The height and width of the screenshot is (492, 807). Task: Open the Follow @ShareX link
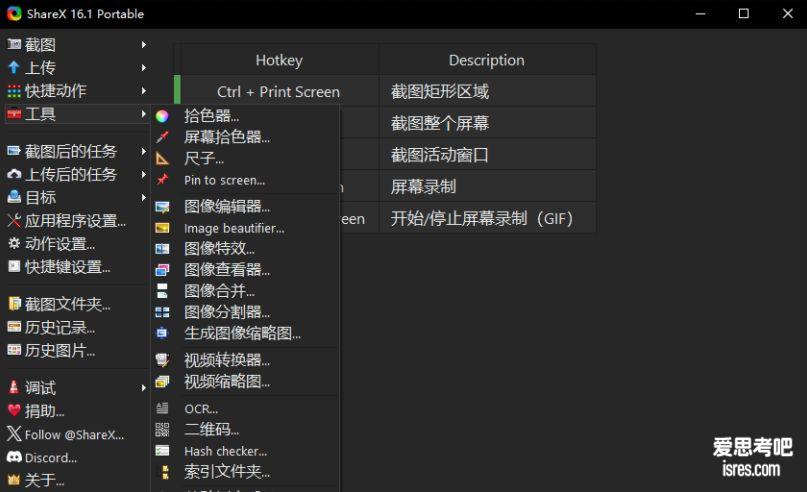[76, 434]
